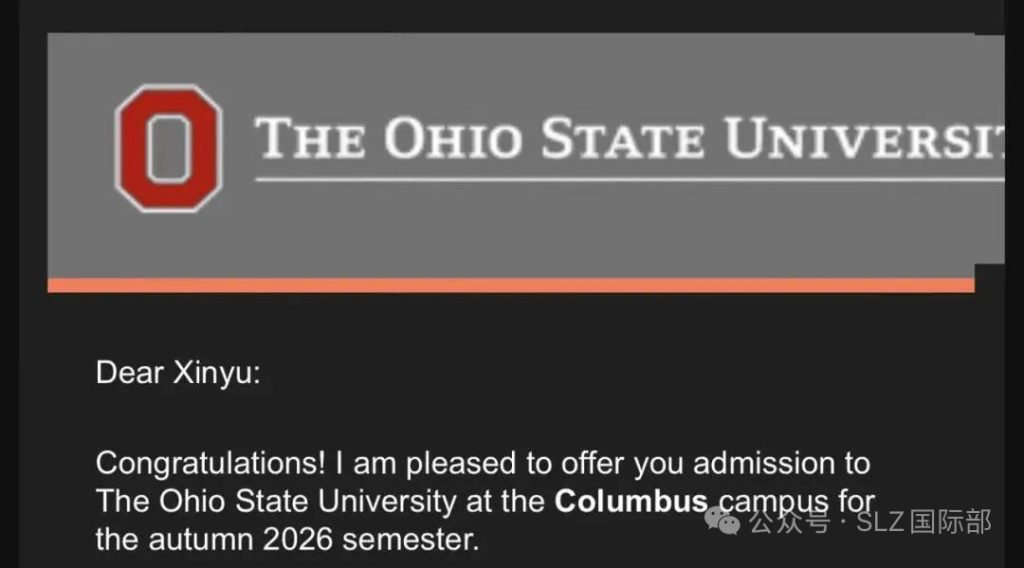Click the white underline beneath the wordmark
Image resolution: width=1024 pixels, height=568 pixels.
click(x=628, y=180)
